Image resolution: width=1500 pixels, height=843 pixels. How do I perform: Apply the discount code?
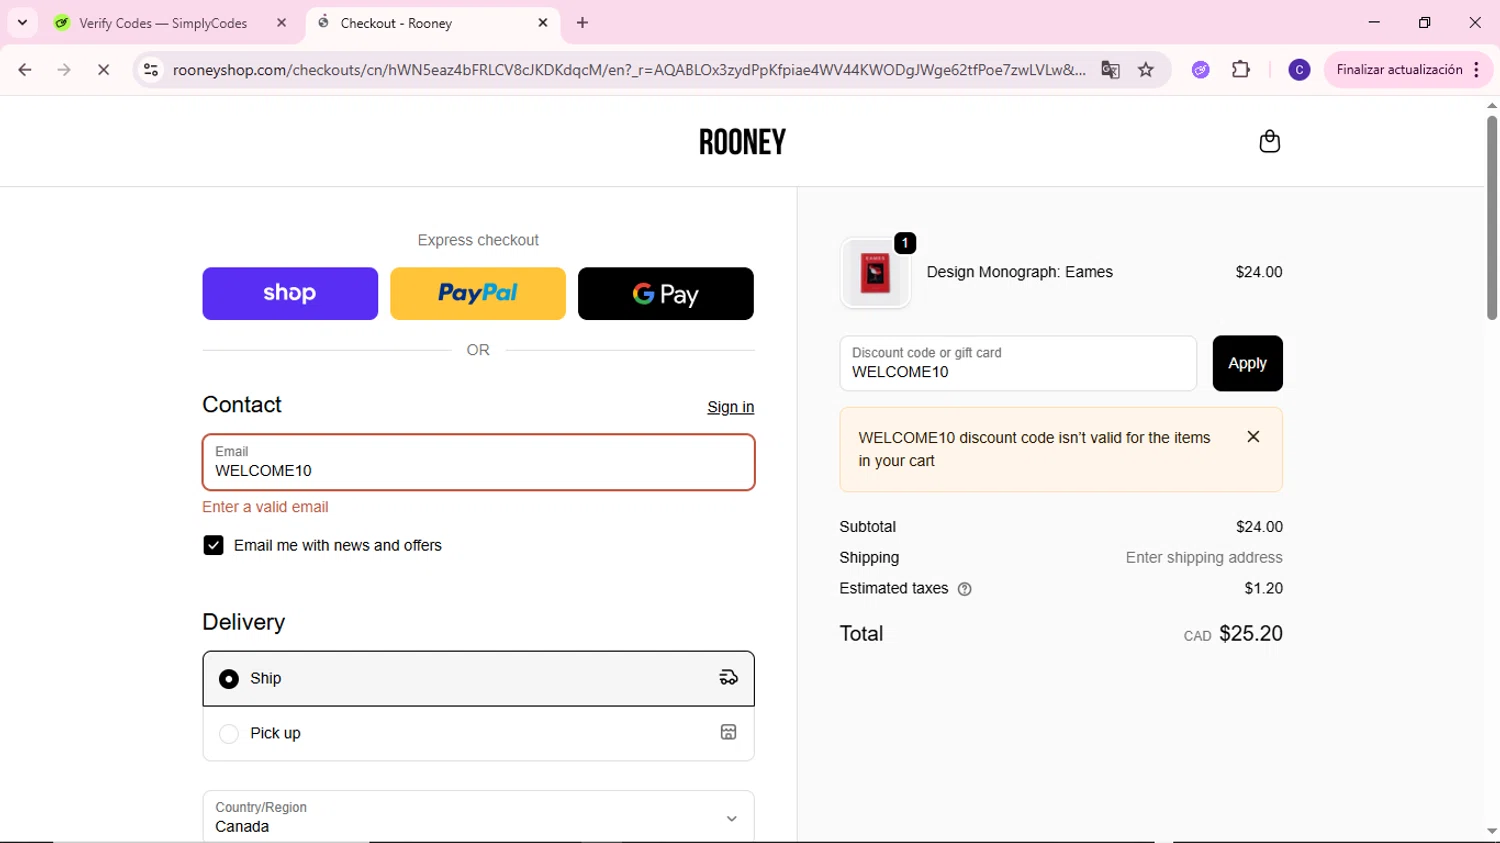pos(1247,363)
